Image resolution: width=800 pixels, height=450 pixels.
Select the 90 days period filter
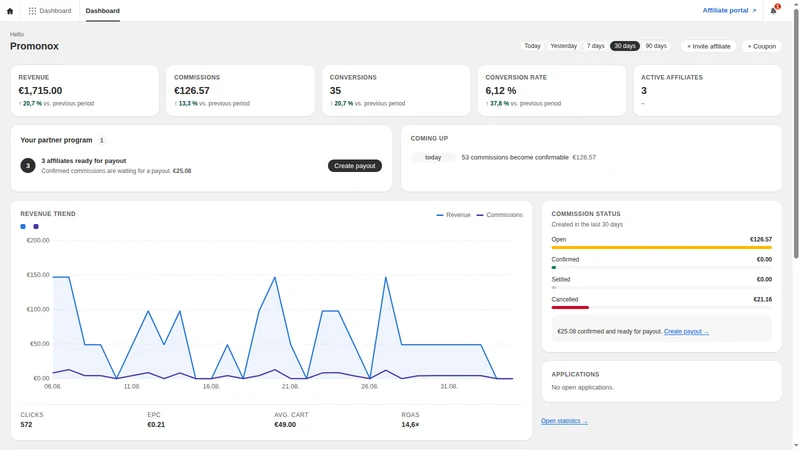(x=656, y=46)
